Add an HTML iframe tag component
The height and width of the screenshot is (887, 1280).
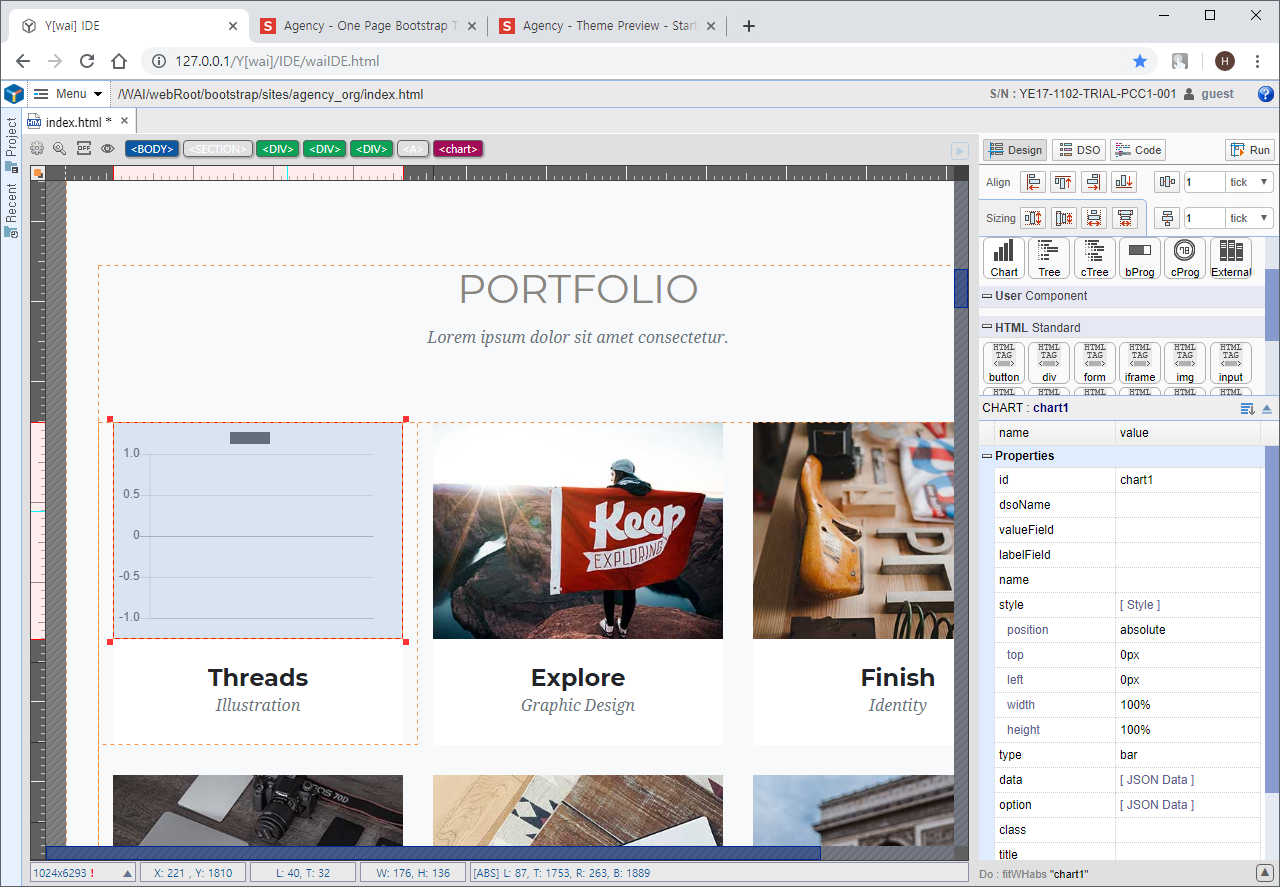click(x=1140, y=362)
